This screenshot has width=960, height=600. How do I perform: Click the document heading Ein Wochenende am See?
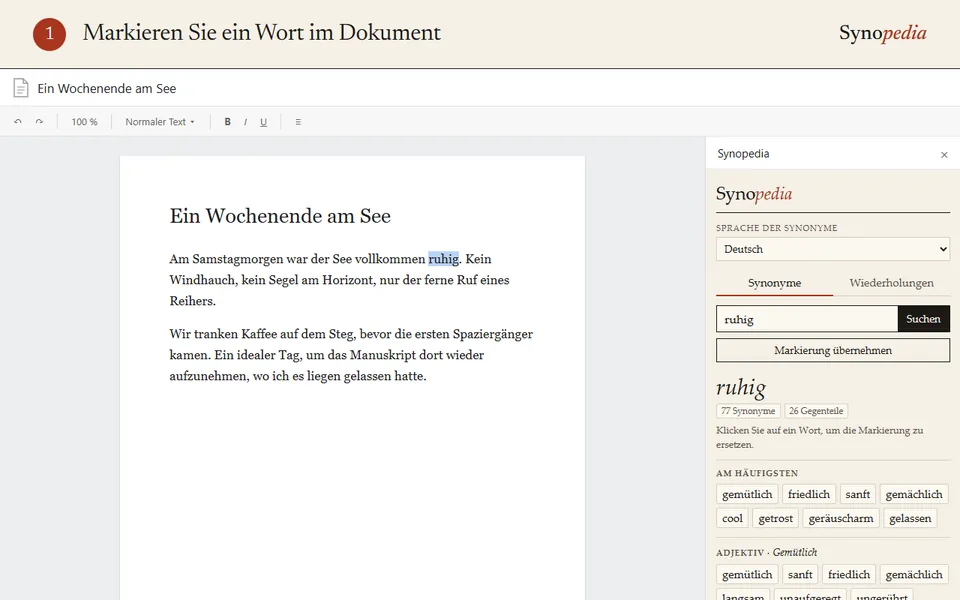[x=280, y=216]
